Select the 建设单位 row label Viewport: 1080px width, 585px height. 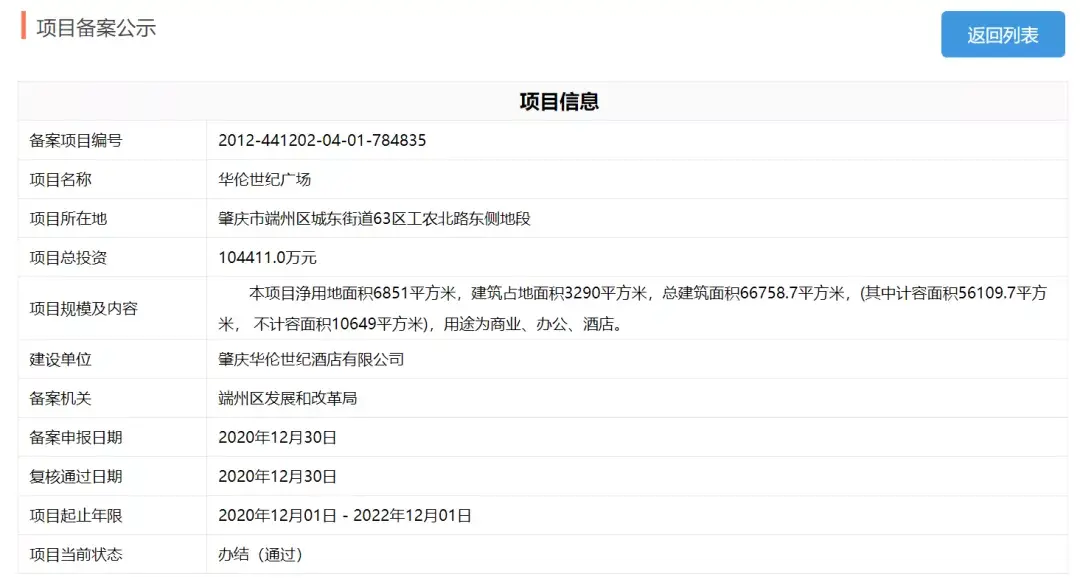pos(61,359)
